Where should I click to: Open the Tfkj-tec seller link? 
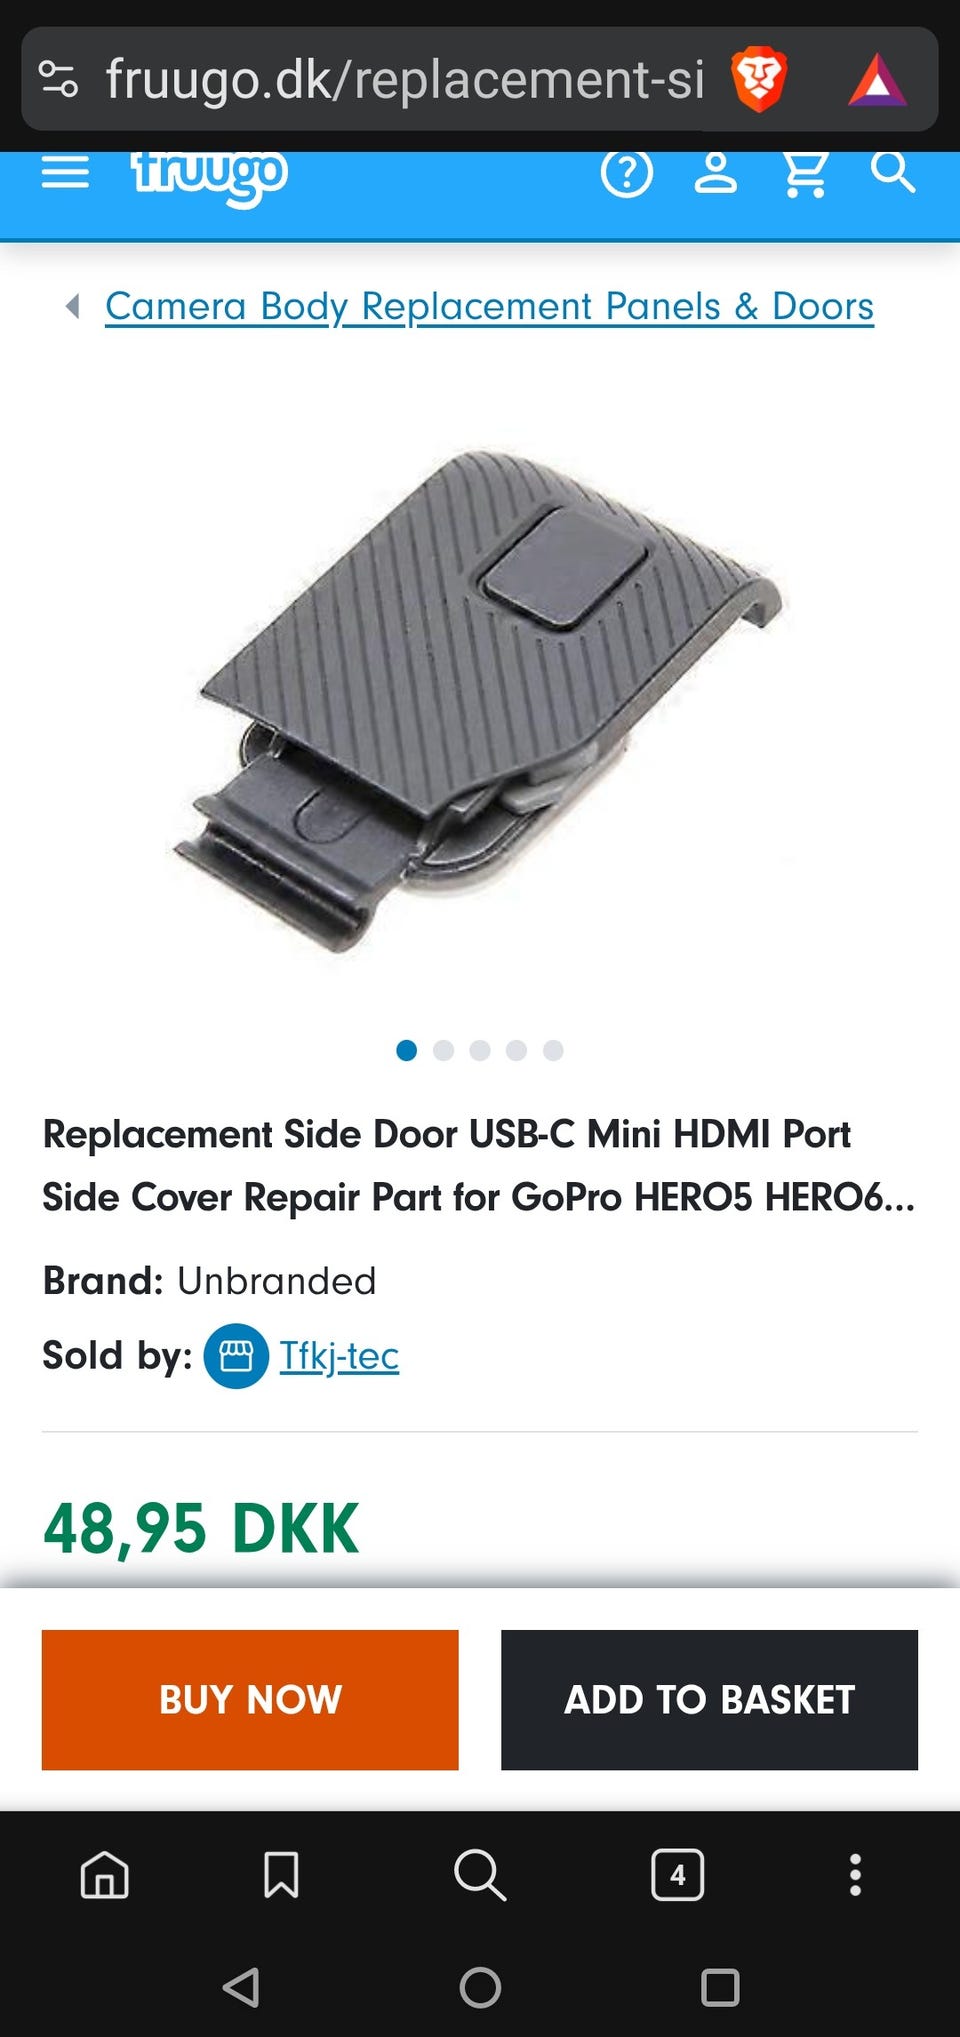pyautogui.click(x=339, y=1356)
